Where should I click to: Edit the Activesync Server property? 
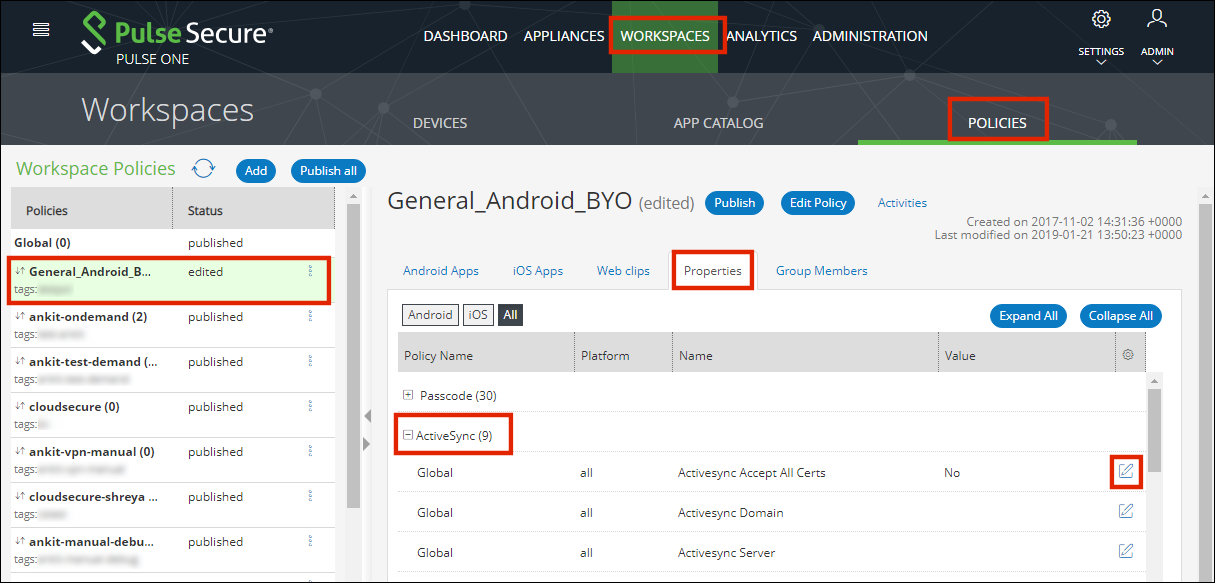coord(1126,551)
